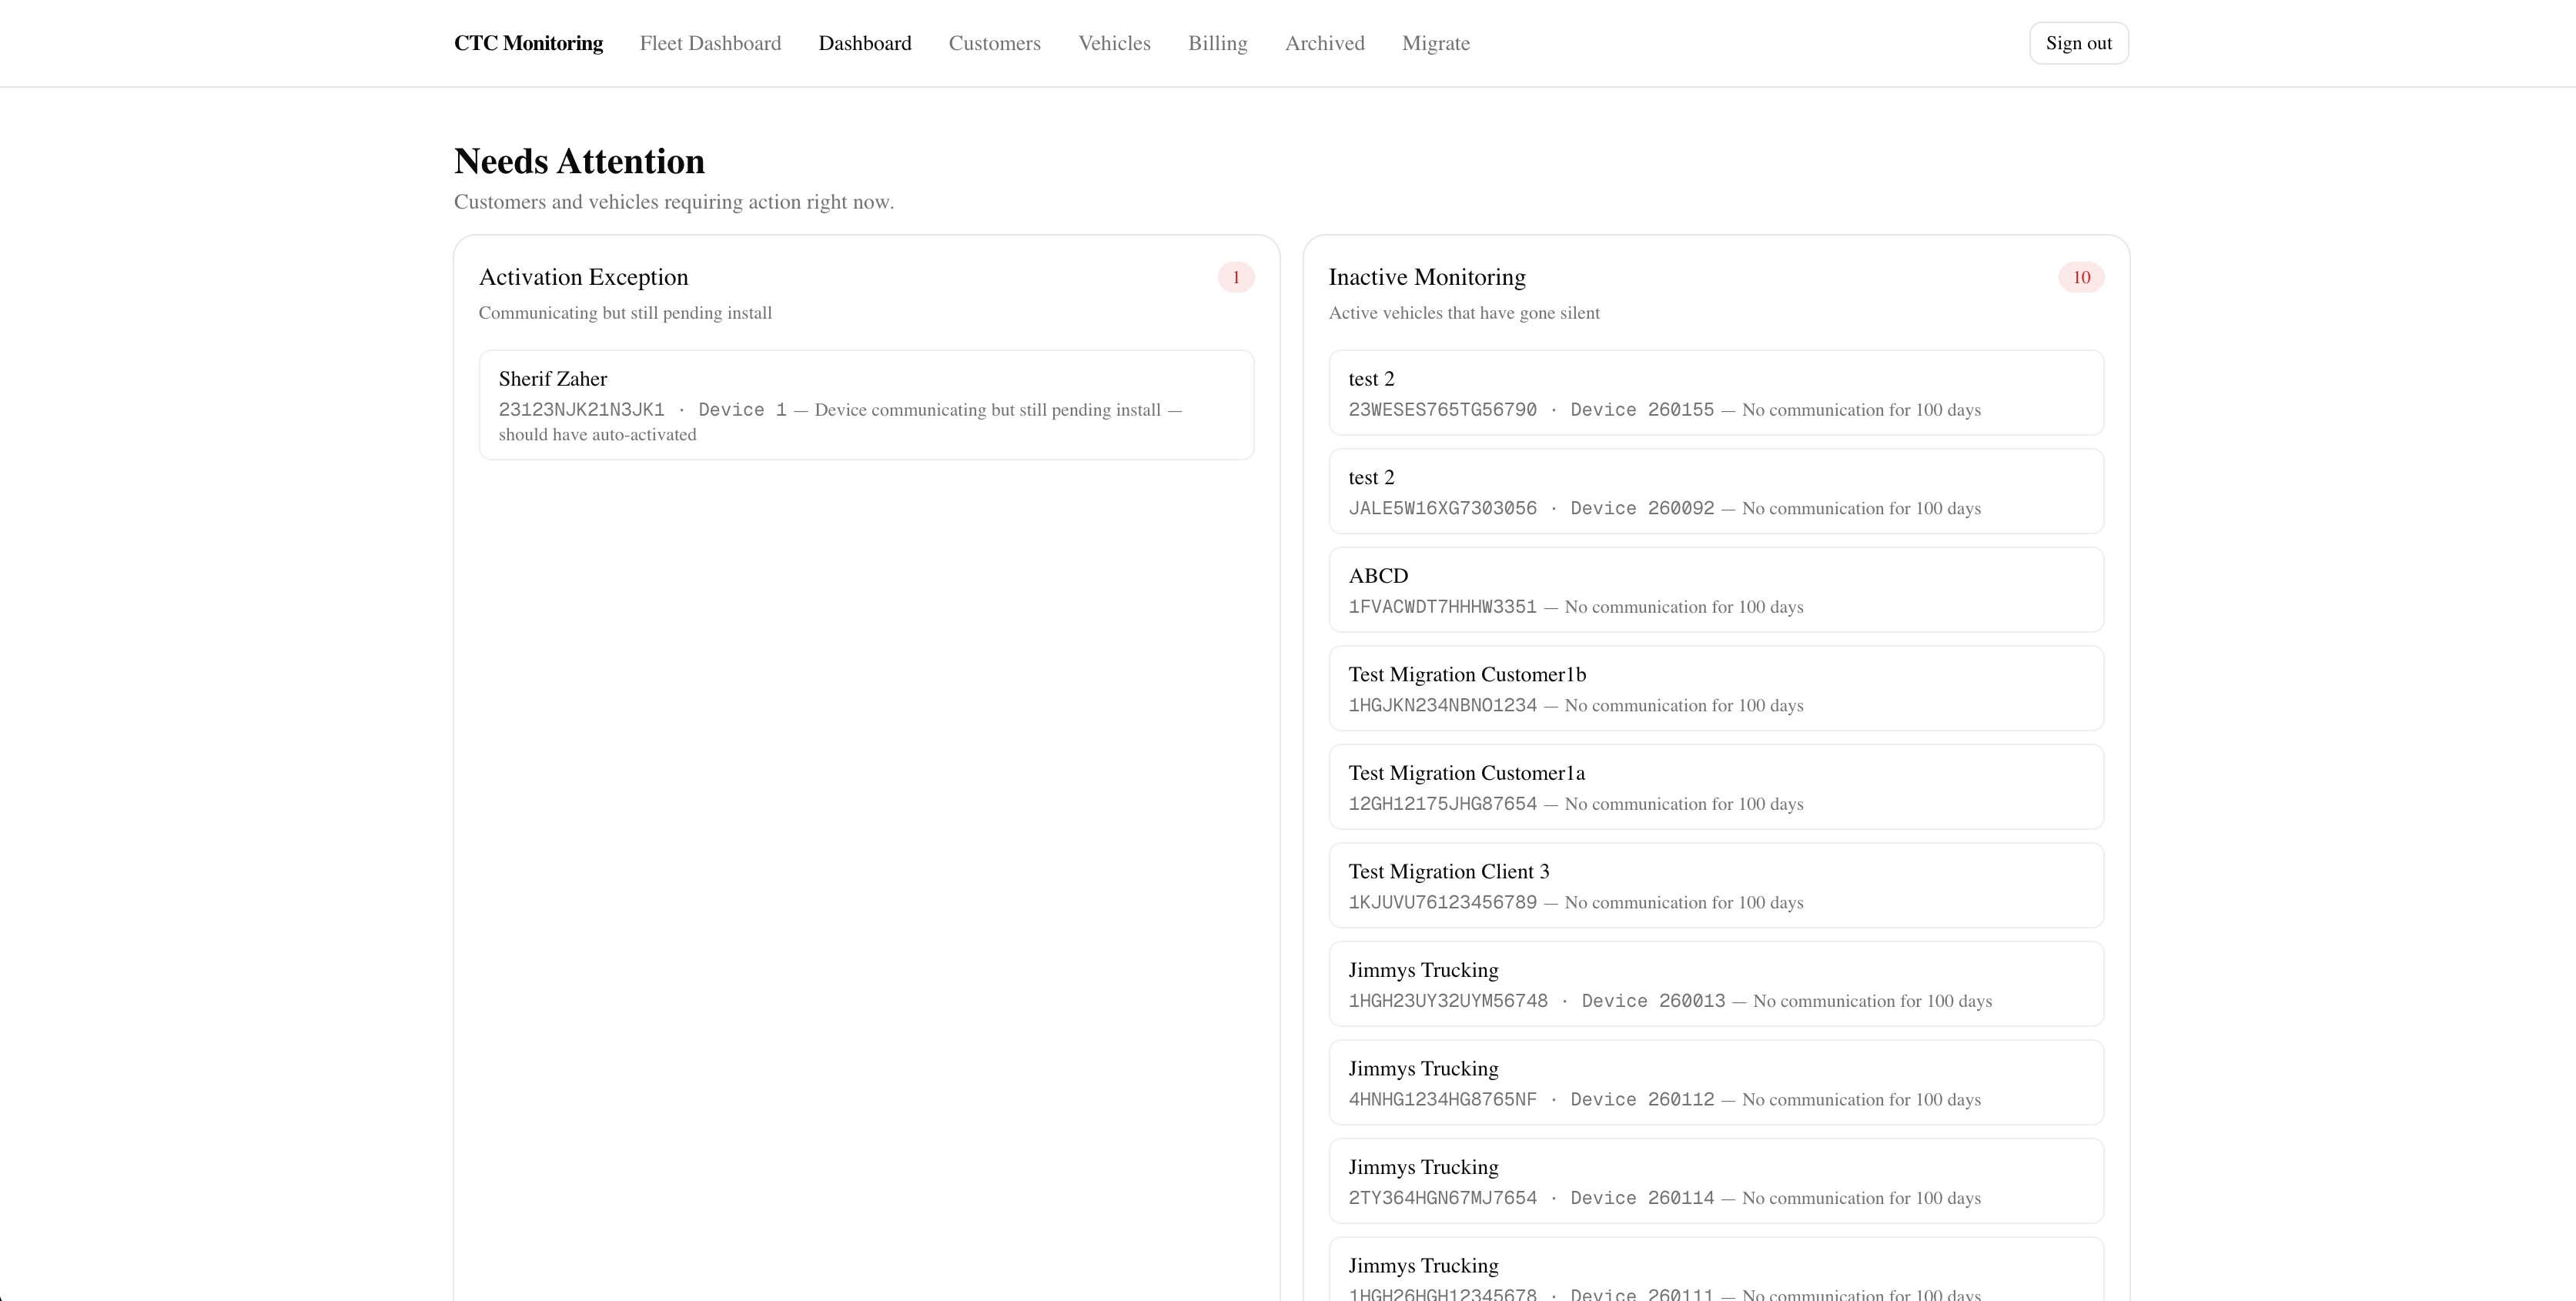2576x1301 pixels.
Task: Click the Needs Attention page title
Action: 579,161
